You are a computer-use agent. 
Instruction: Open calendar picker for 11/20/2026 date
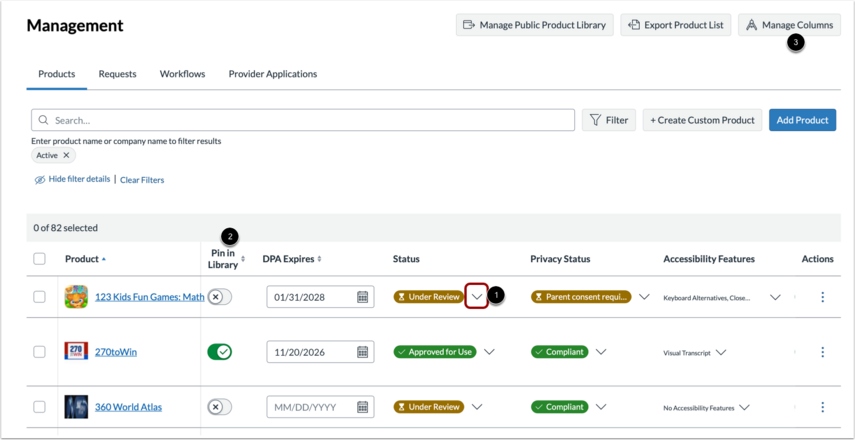pos(362,352)
